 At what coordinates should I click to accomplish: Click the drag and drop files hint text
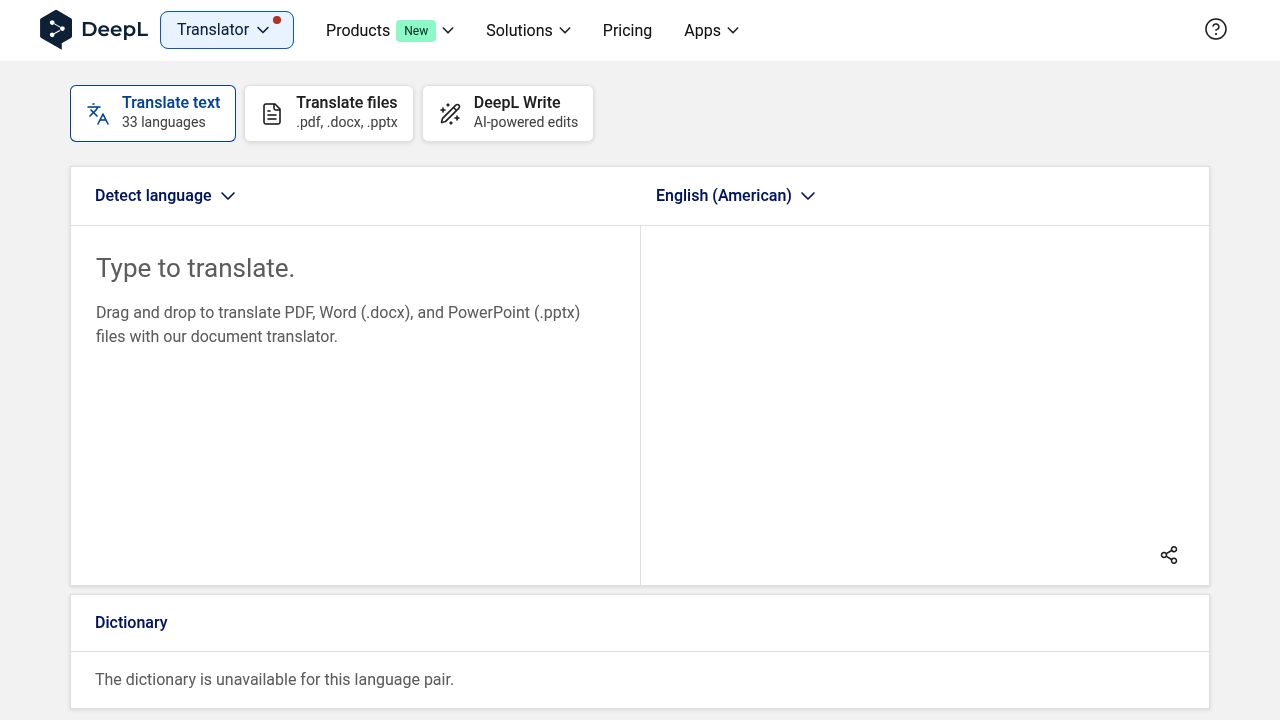coord(338,324)
